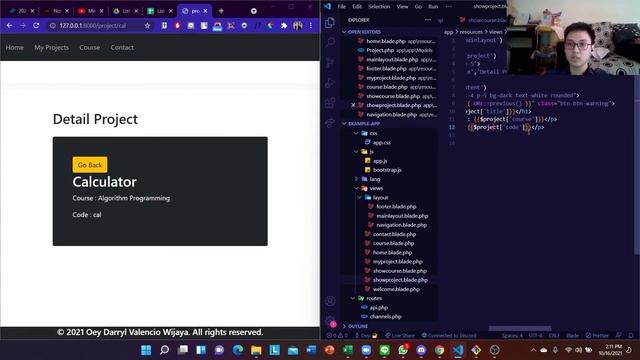Screen dimensions: 640x360
Task: Open the Course nav link
Action: 90,47
